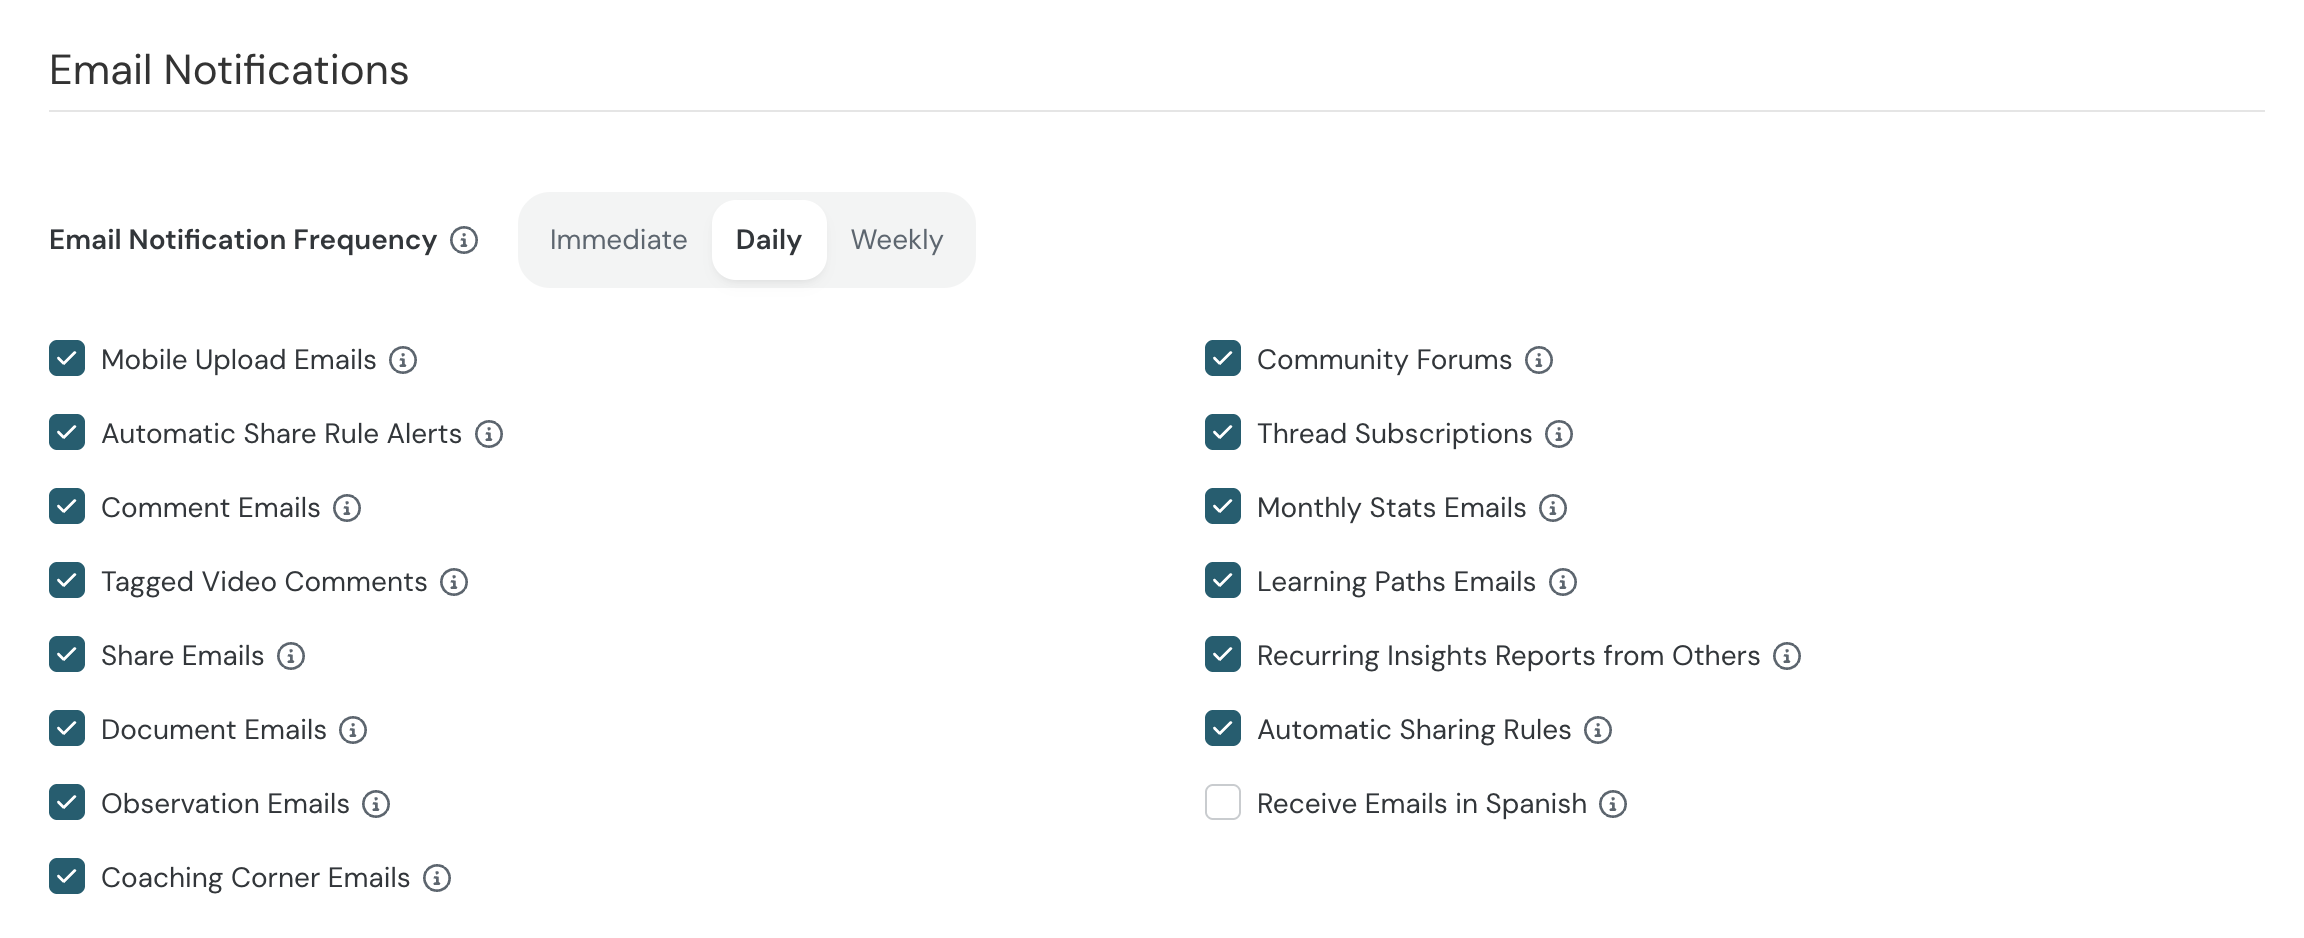Show info for Recurring Insights Reports from Others
Image resolution: width=2304 pixels, height=938 pixels.
pos(1787,656)
